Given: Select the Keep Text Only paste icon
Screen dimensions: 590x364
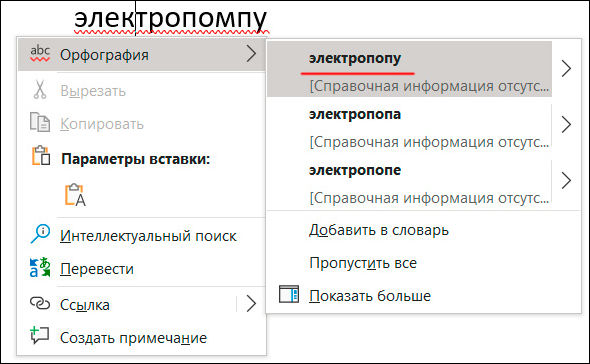Looking at the screenshot, I should pos(75,195).
